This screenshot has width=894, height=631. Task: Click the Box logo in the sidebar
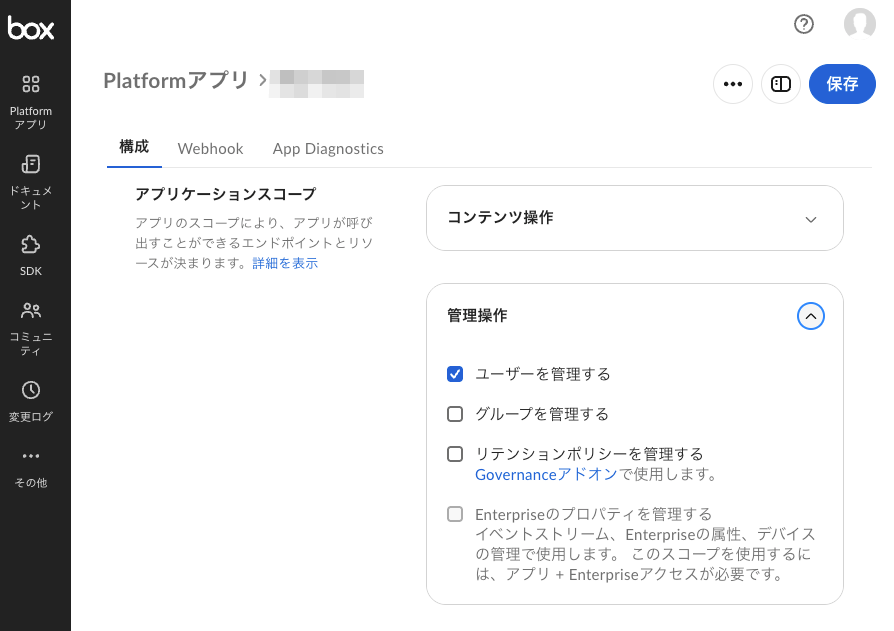(31, 29)
